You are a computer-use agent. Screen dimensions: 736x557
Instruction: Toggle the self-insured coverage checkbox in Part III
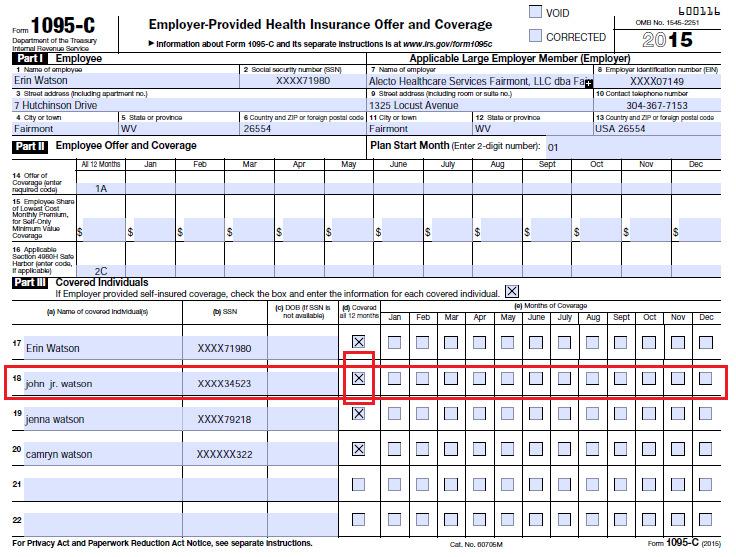tap(512, 291)
